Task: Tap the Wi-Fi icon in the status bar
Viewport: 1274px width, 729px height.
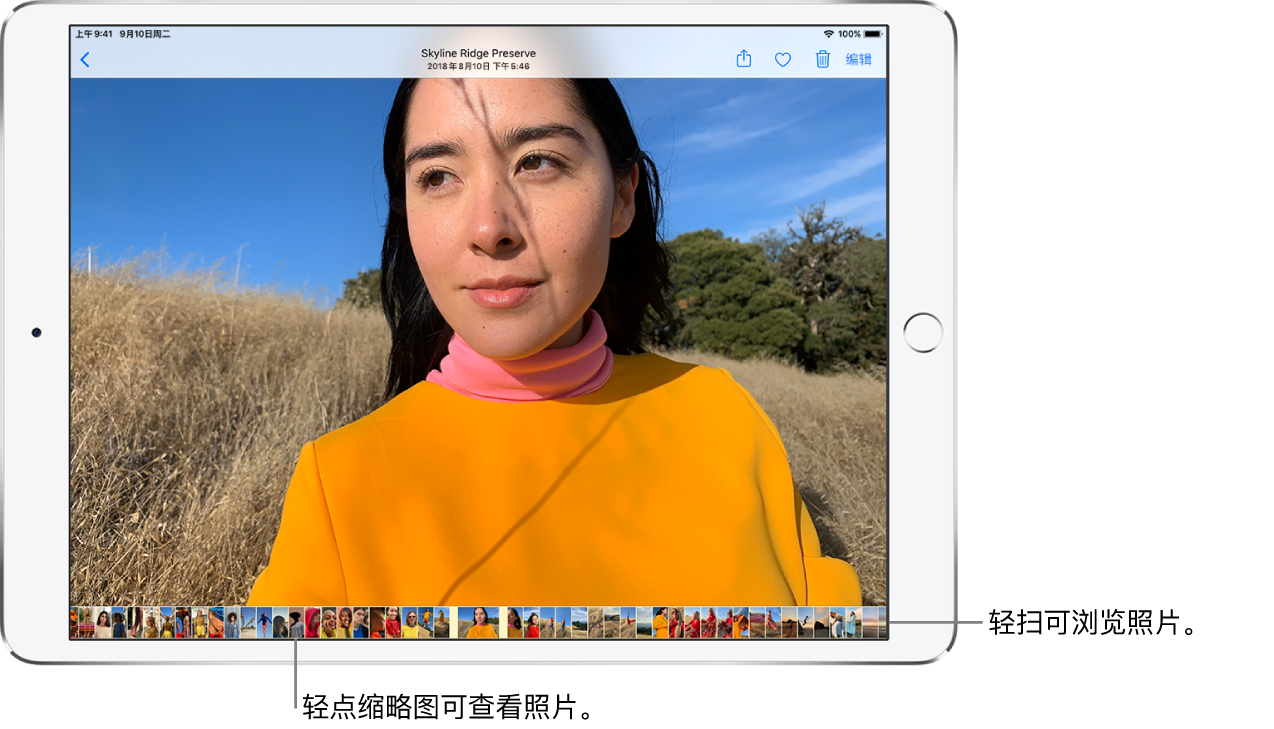Action: click(x=828, y=31)
